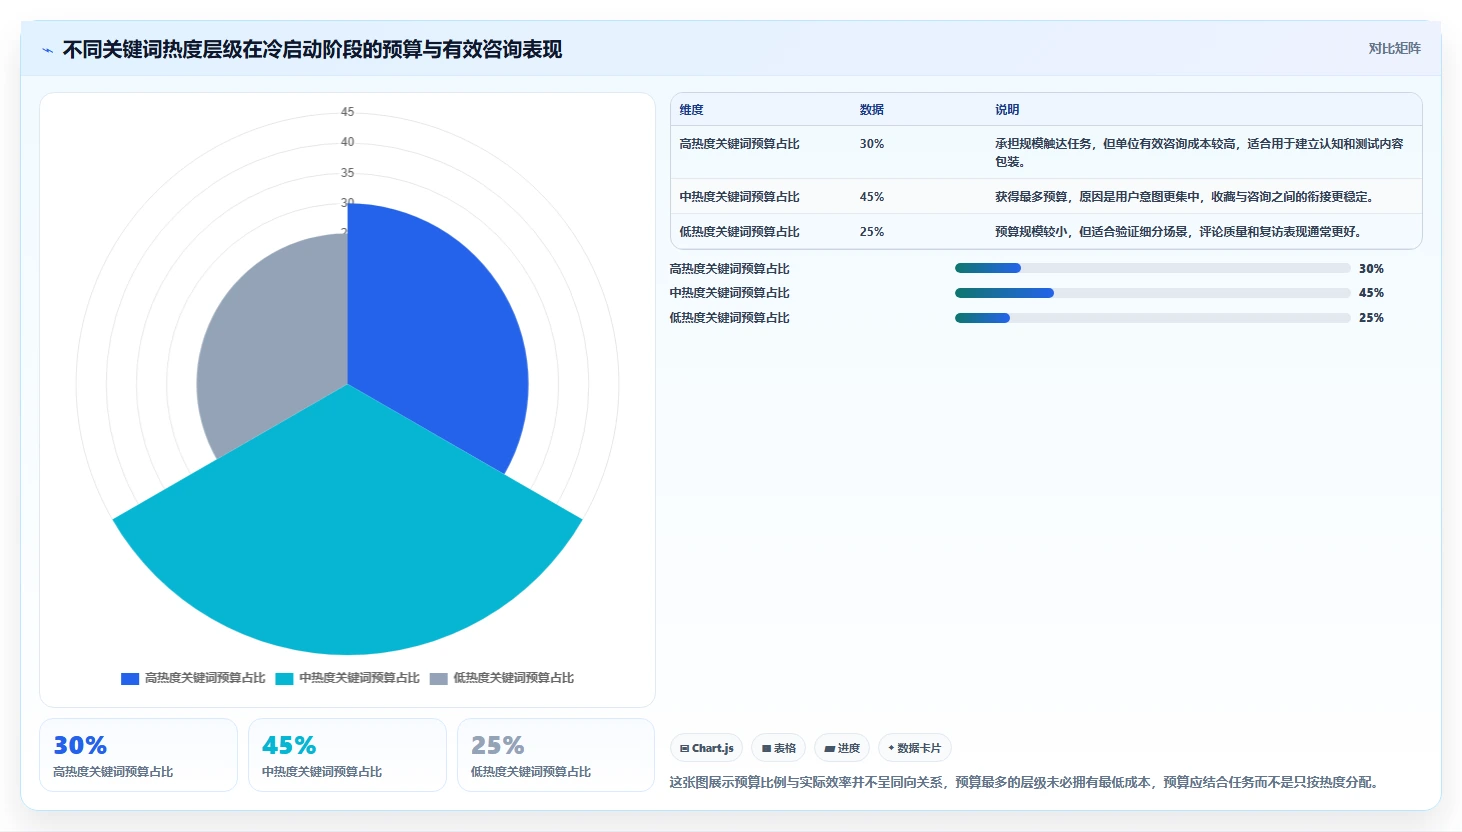Click the Chart.js tag chip
Screen dimensions: 1462x832
coord(706,748)
